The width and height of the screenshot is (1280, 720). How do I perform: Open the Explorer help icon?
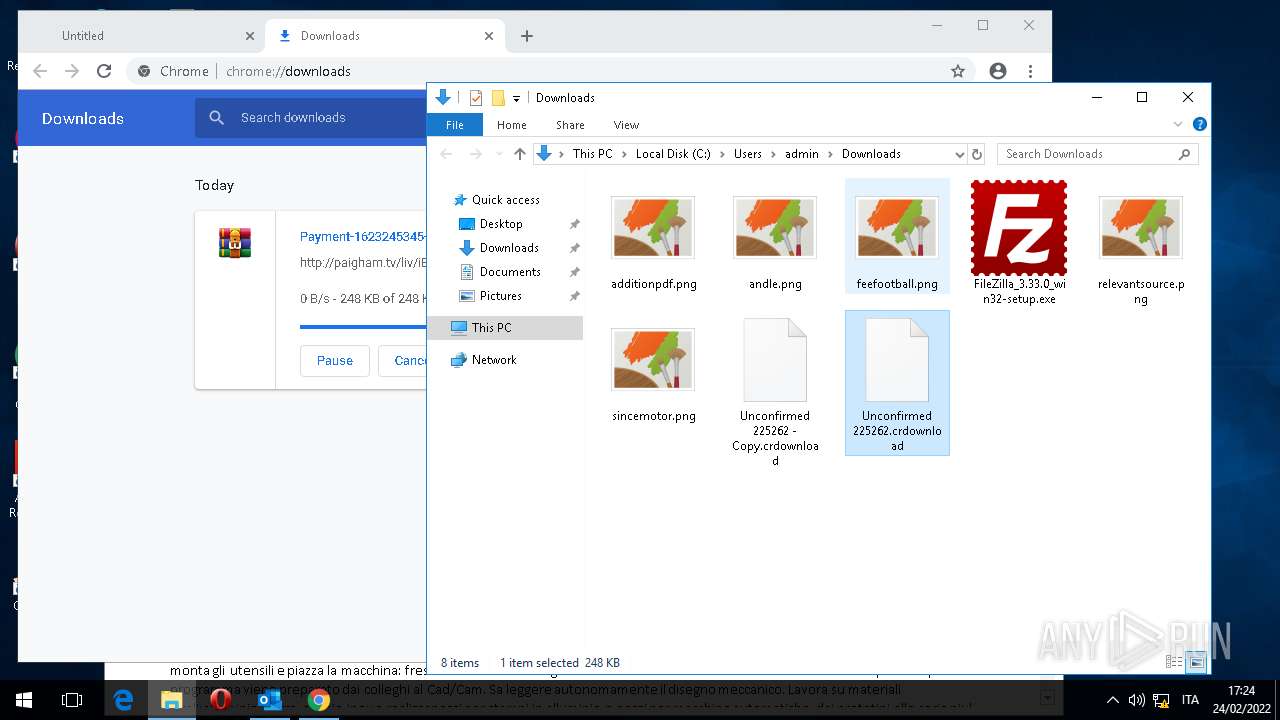1200,124
